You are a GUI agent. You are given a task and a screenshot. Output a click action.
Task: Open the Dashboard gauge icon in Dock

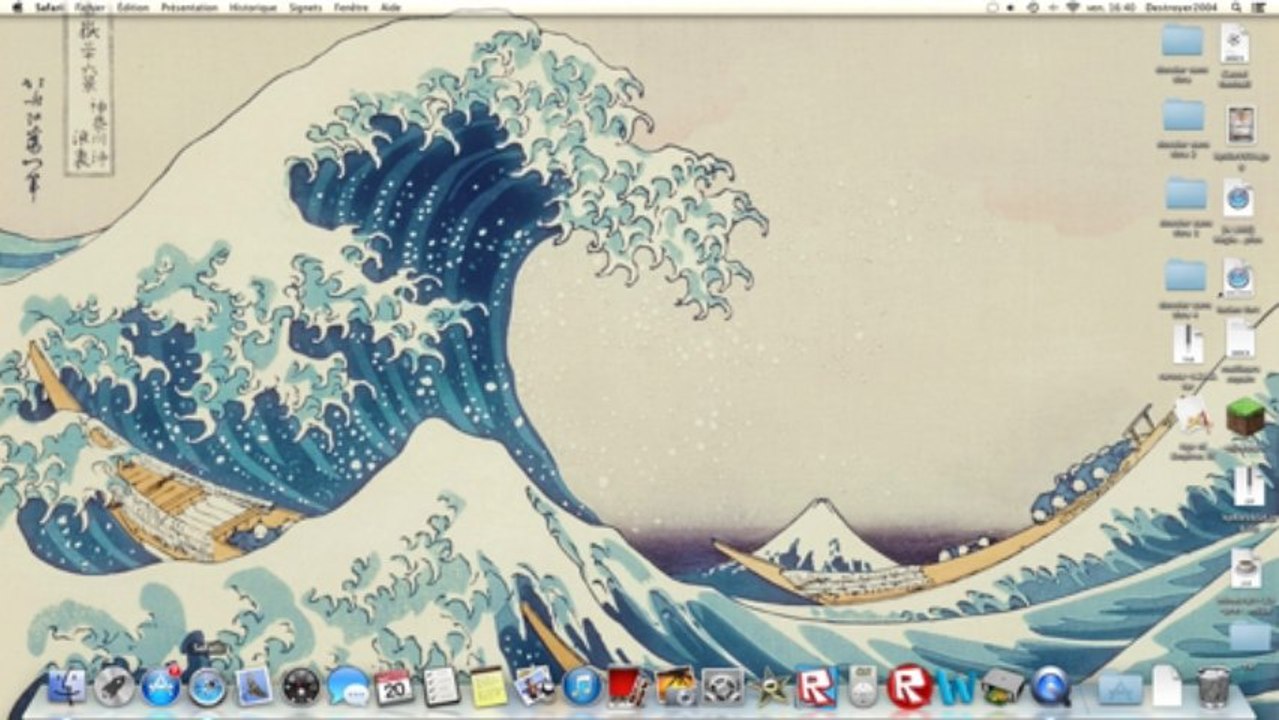point(301,686)
